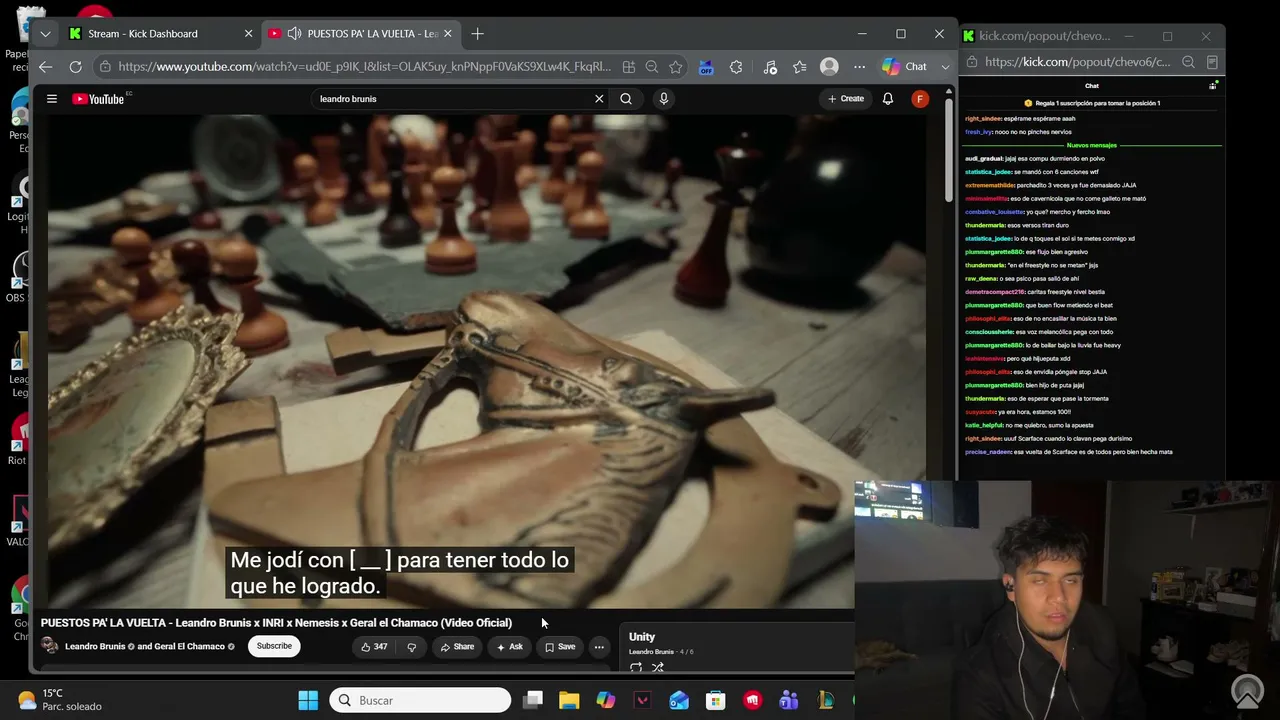The image size is (1280, 720).
Task: Open the YouTube guide hamburger menu
Action: click(x=51, y=99)
